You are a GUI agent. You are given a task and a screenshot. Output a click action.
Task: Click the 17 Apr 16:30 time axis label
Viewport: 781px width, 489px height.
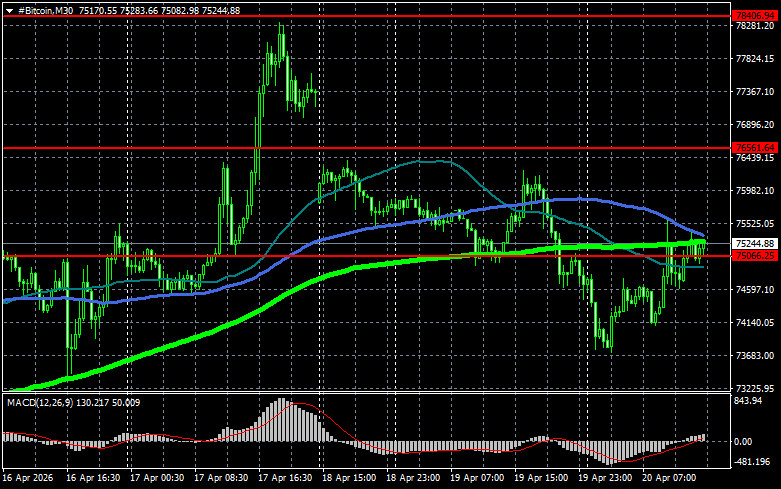tap(285, 478)
